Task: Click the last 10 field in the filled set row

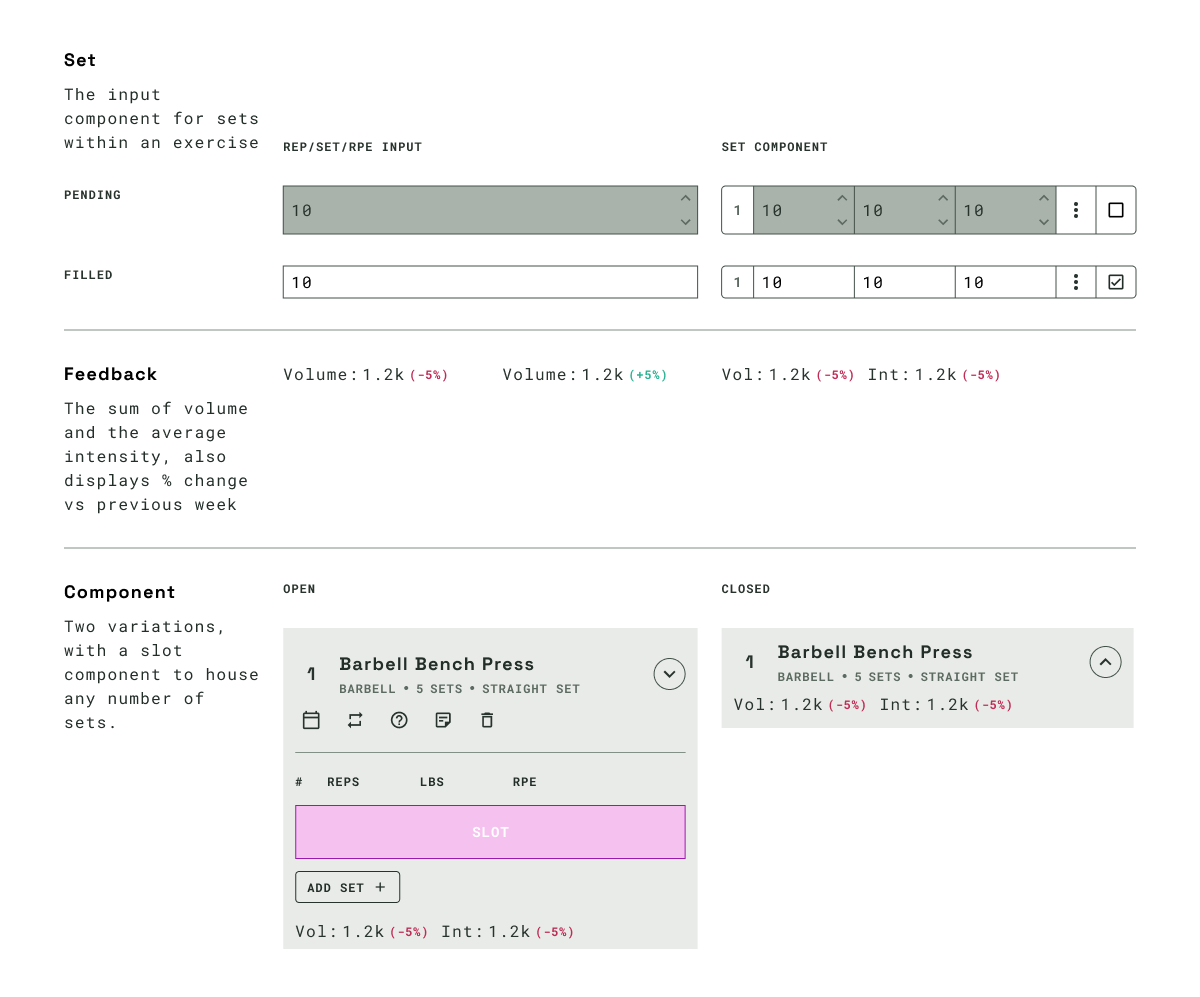Action: point(1005,282)
